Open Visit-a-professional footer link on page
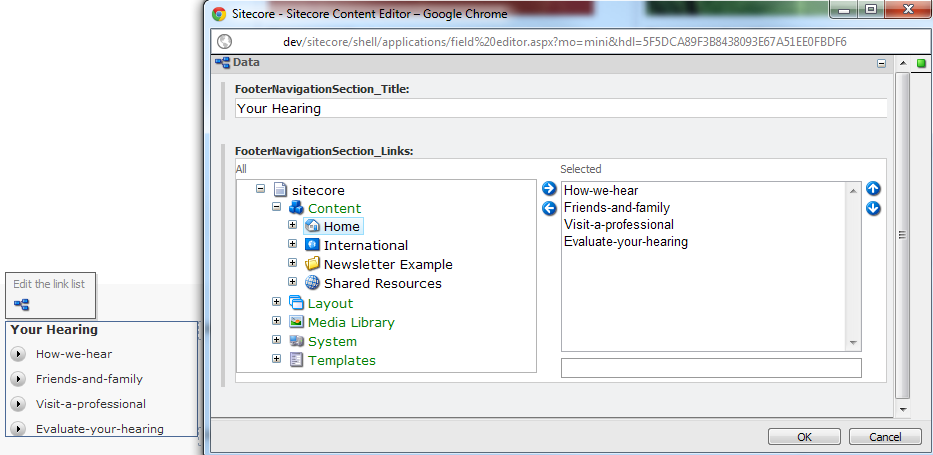 click(x=90, y=404)
